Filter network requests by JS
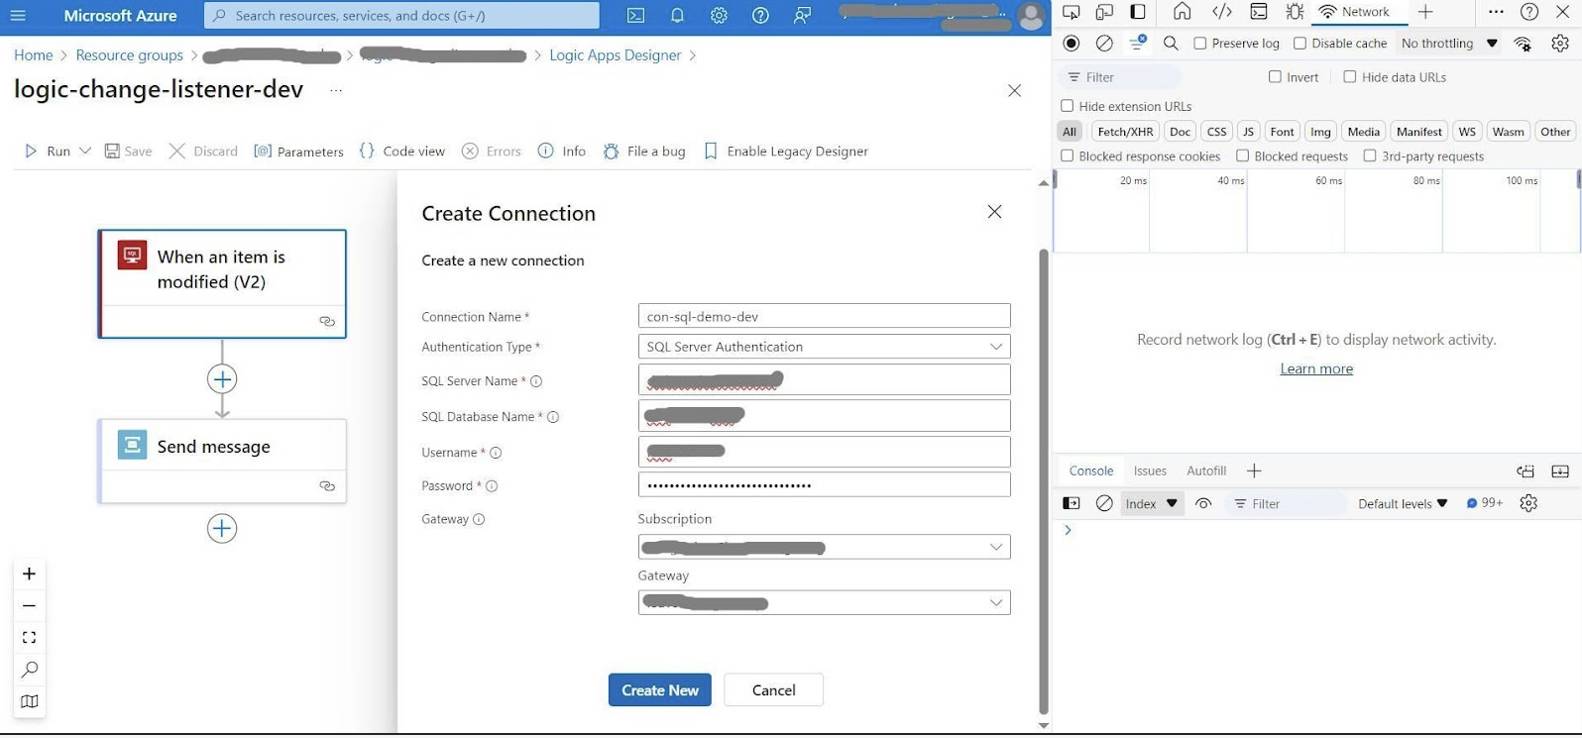1582x738 pixels. tap(1248, 131)
